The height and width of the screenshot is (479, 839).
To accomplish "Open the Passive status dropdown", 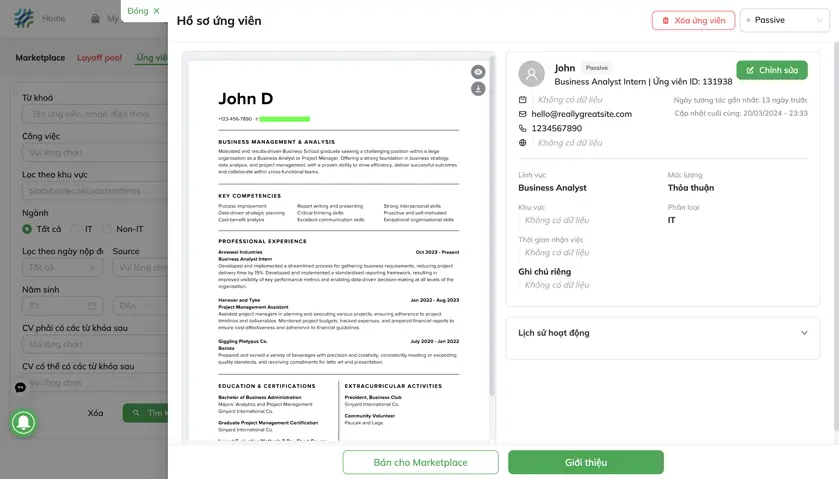I will click(784, 20).
